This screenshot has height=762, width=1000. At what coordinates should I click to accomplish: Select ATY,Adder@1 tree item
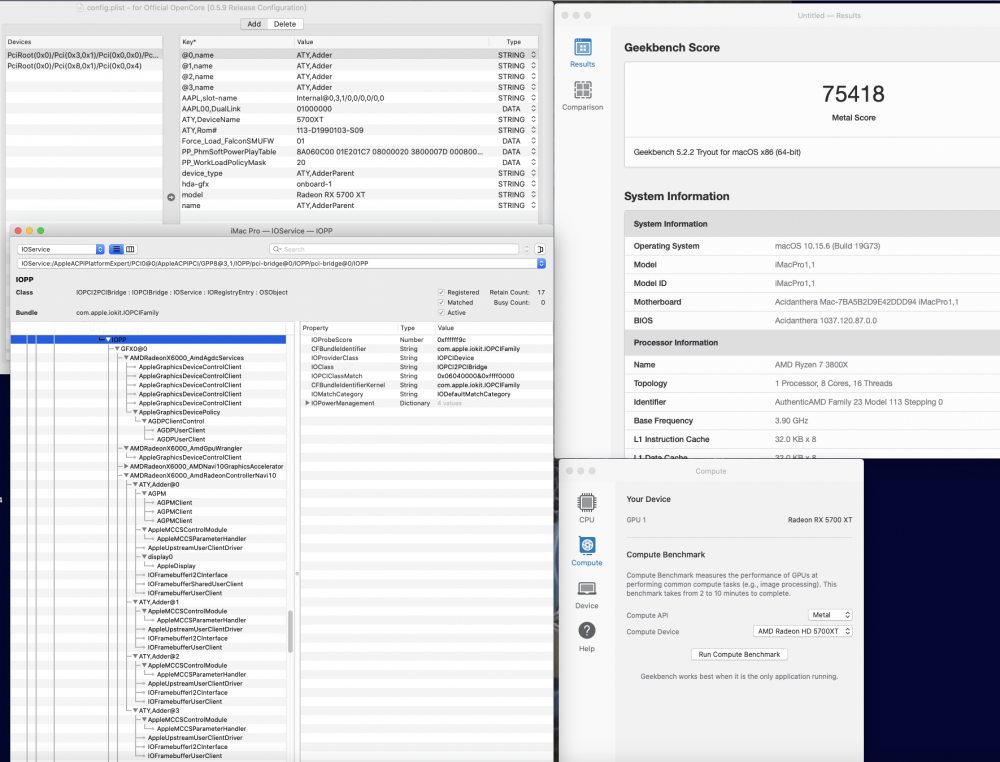click(x=159, y=602)
